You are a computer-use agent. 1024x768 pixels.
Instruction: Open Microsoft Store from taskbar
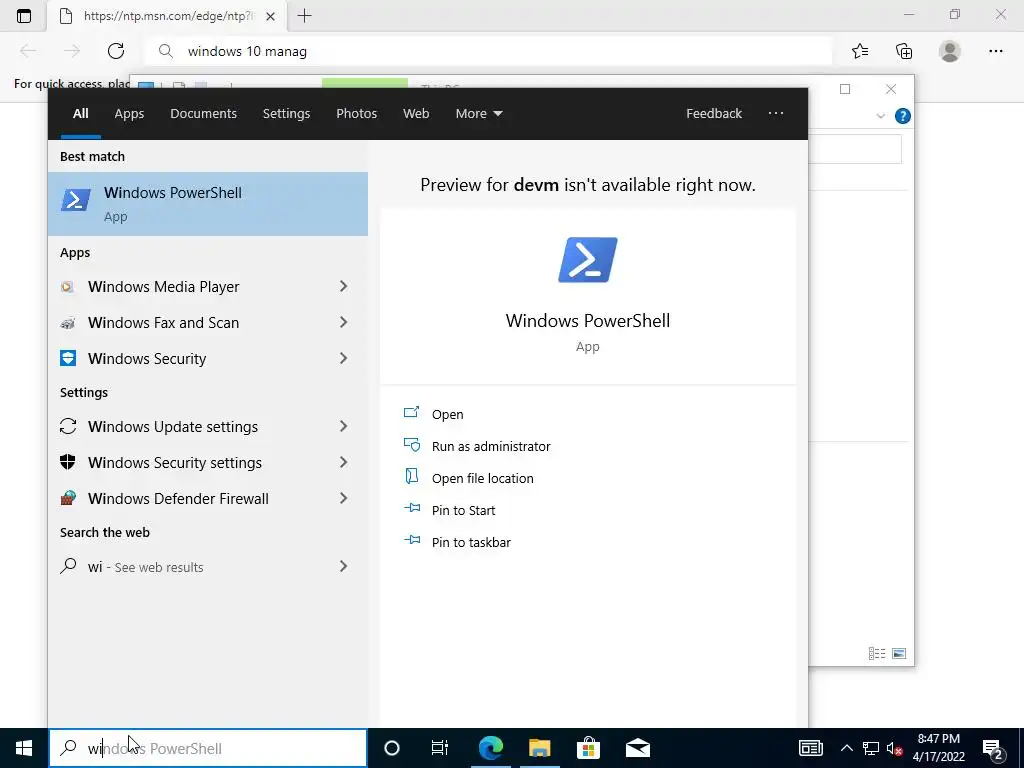pyautogui.click(x=588, y=748)
